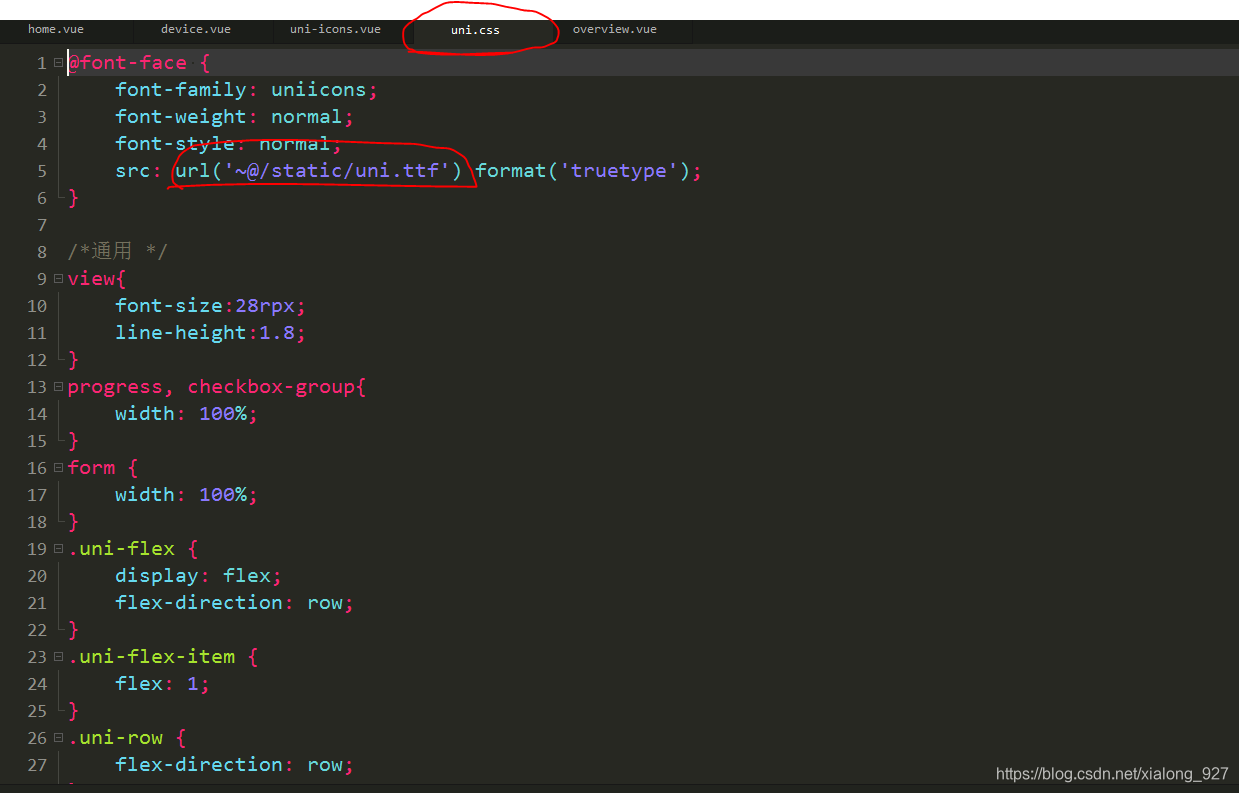
Task: Click the 'line-height:1.8;' line
Action: point(211,333)
